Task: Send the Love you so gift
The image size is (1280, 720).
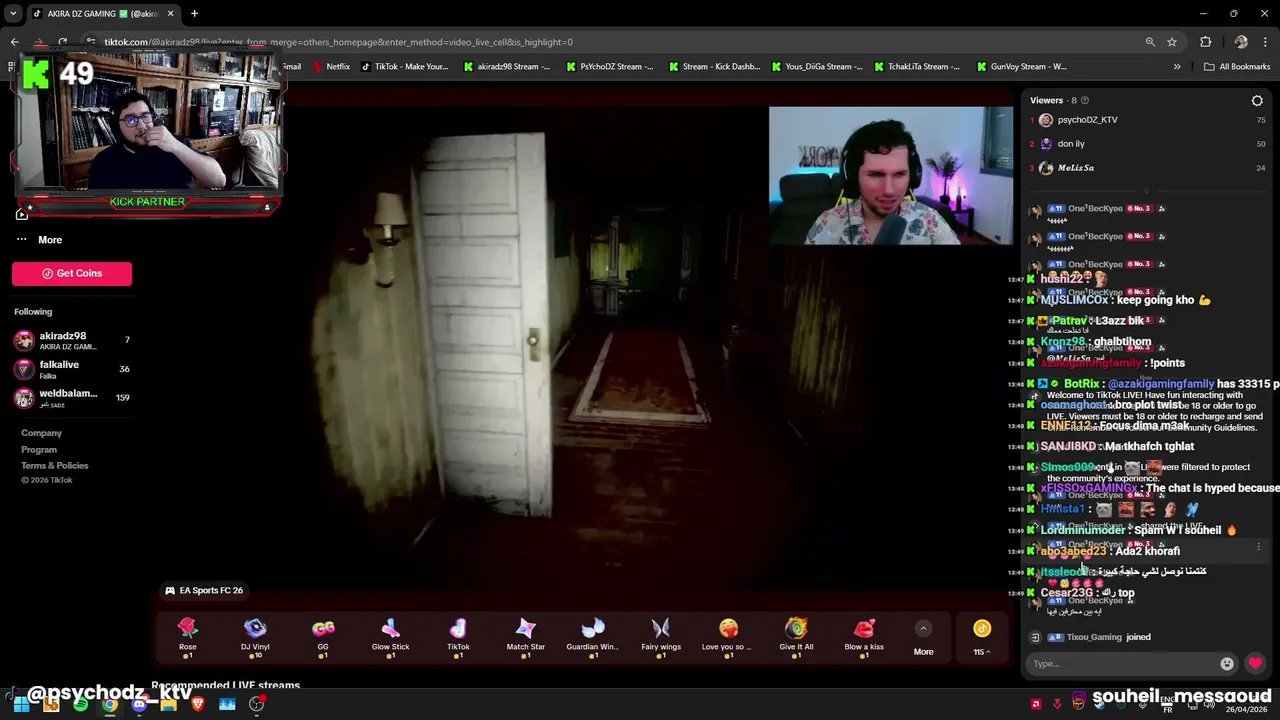Action: [728, 636]
